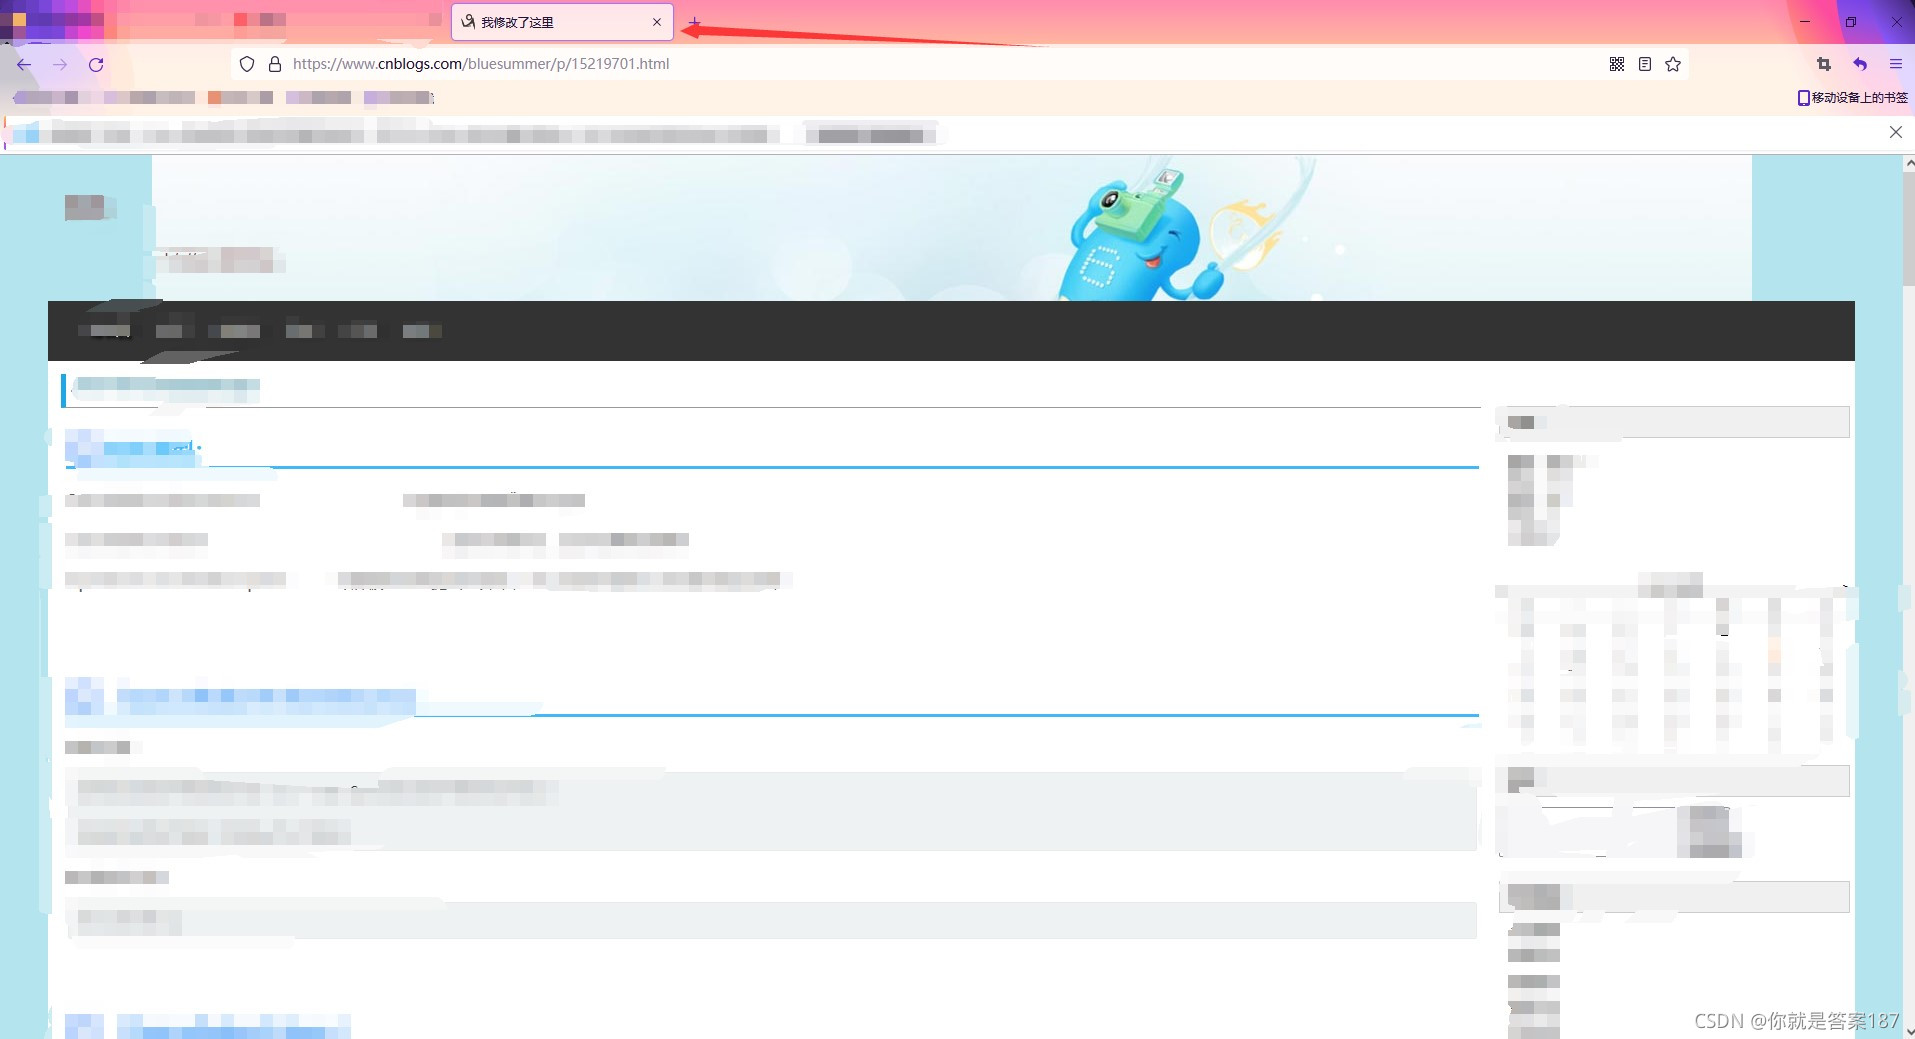View site security padlock info
The image size is (1915, 1039).
tap(275, 64)
